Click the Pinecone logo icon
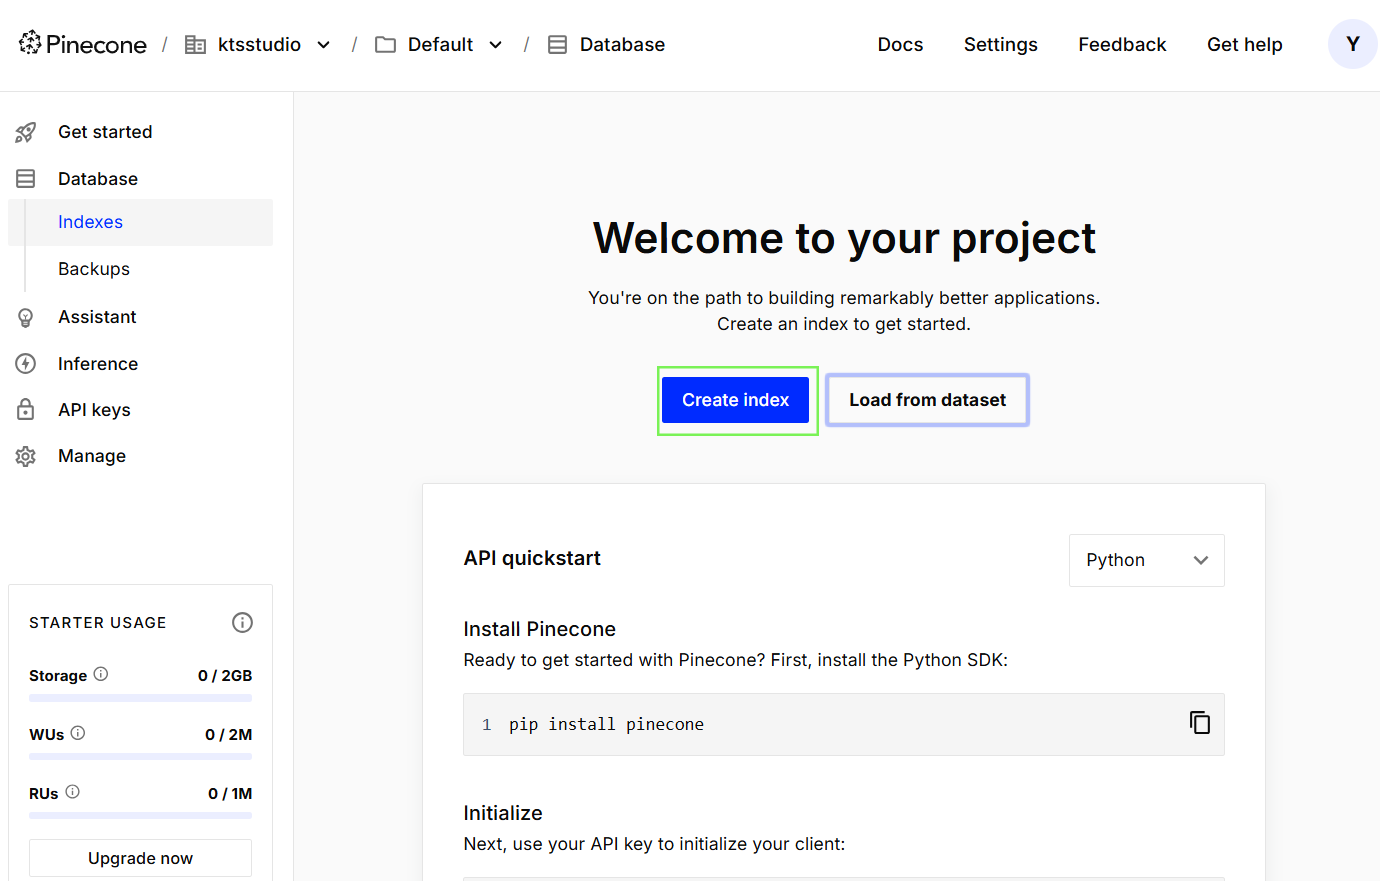1380x881 pixels. pos(30,43)
